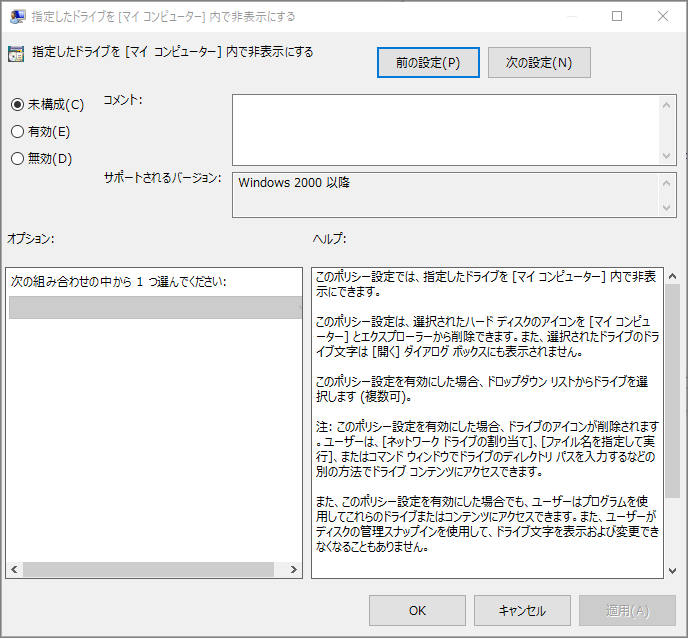Click the comment box scroll down arrow

[667, 155]
